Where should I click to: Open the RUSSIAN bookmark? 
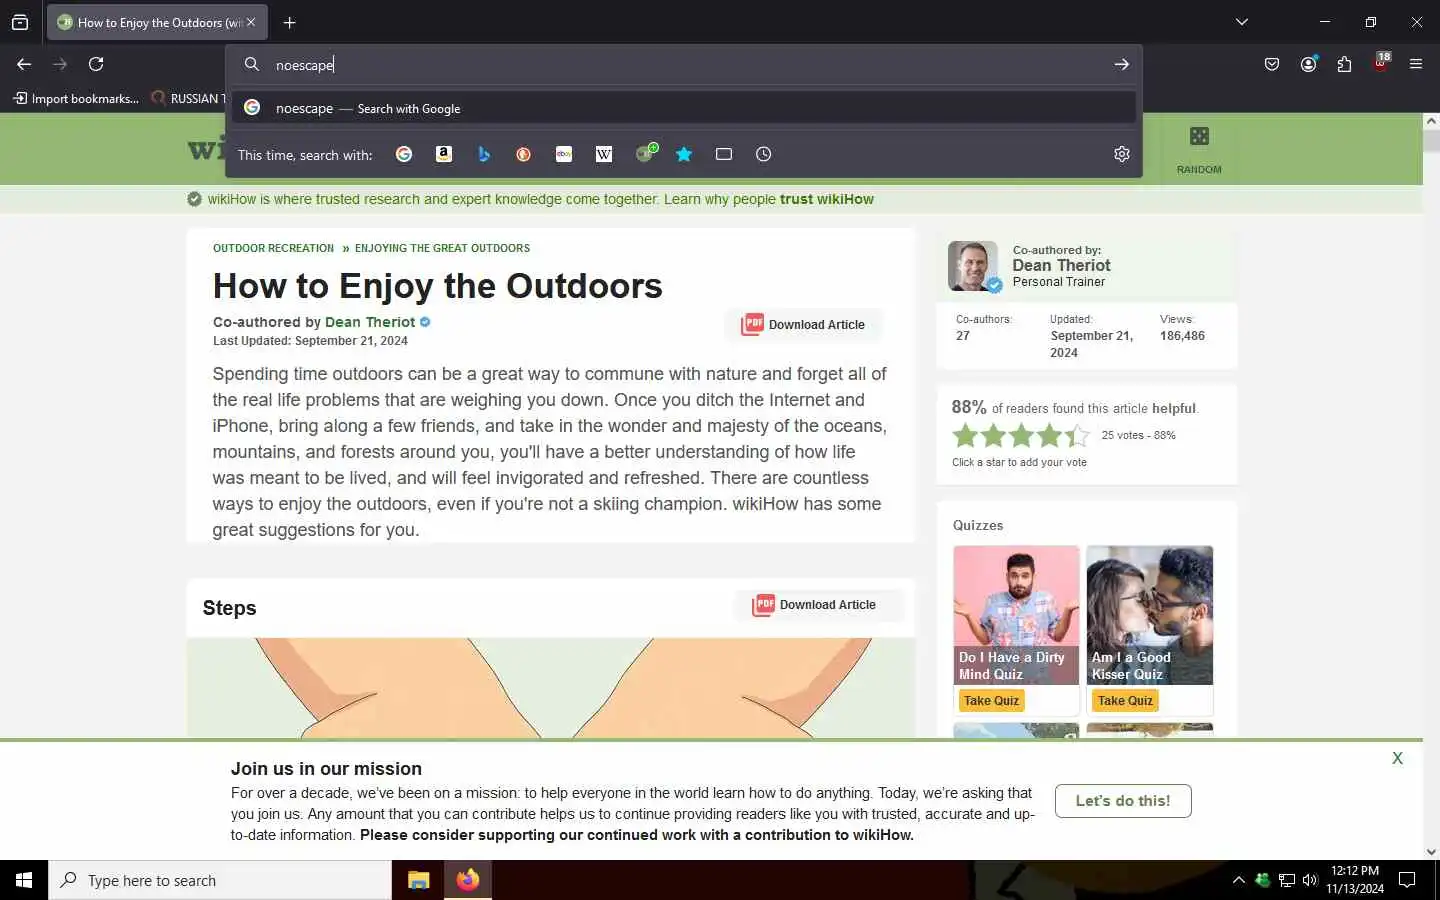(x=188, y=98)
